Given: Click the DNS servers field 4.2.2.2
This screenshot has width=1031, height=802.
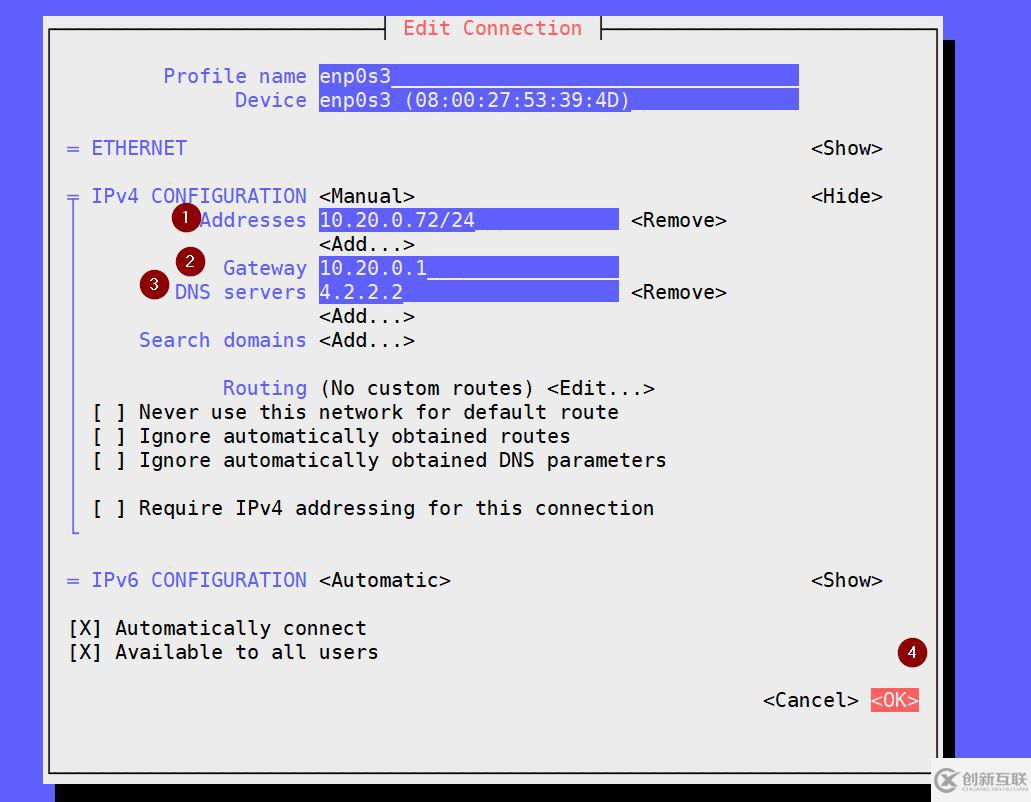Looking at the screenshot, I should pyautogui.click(x=468, y=292).
